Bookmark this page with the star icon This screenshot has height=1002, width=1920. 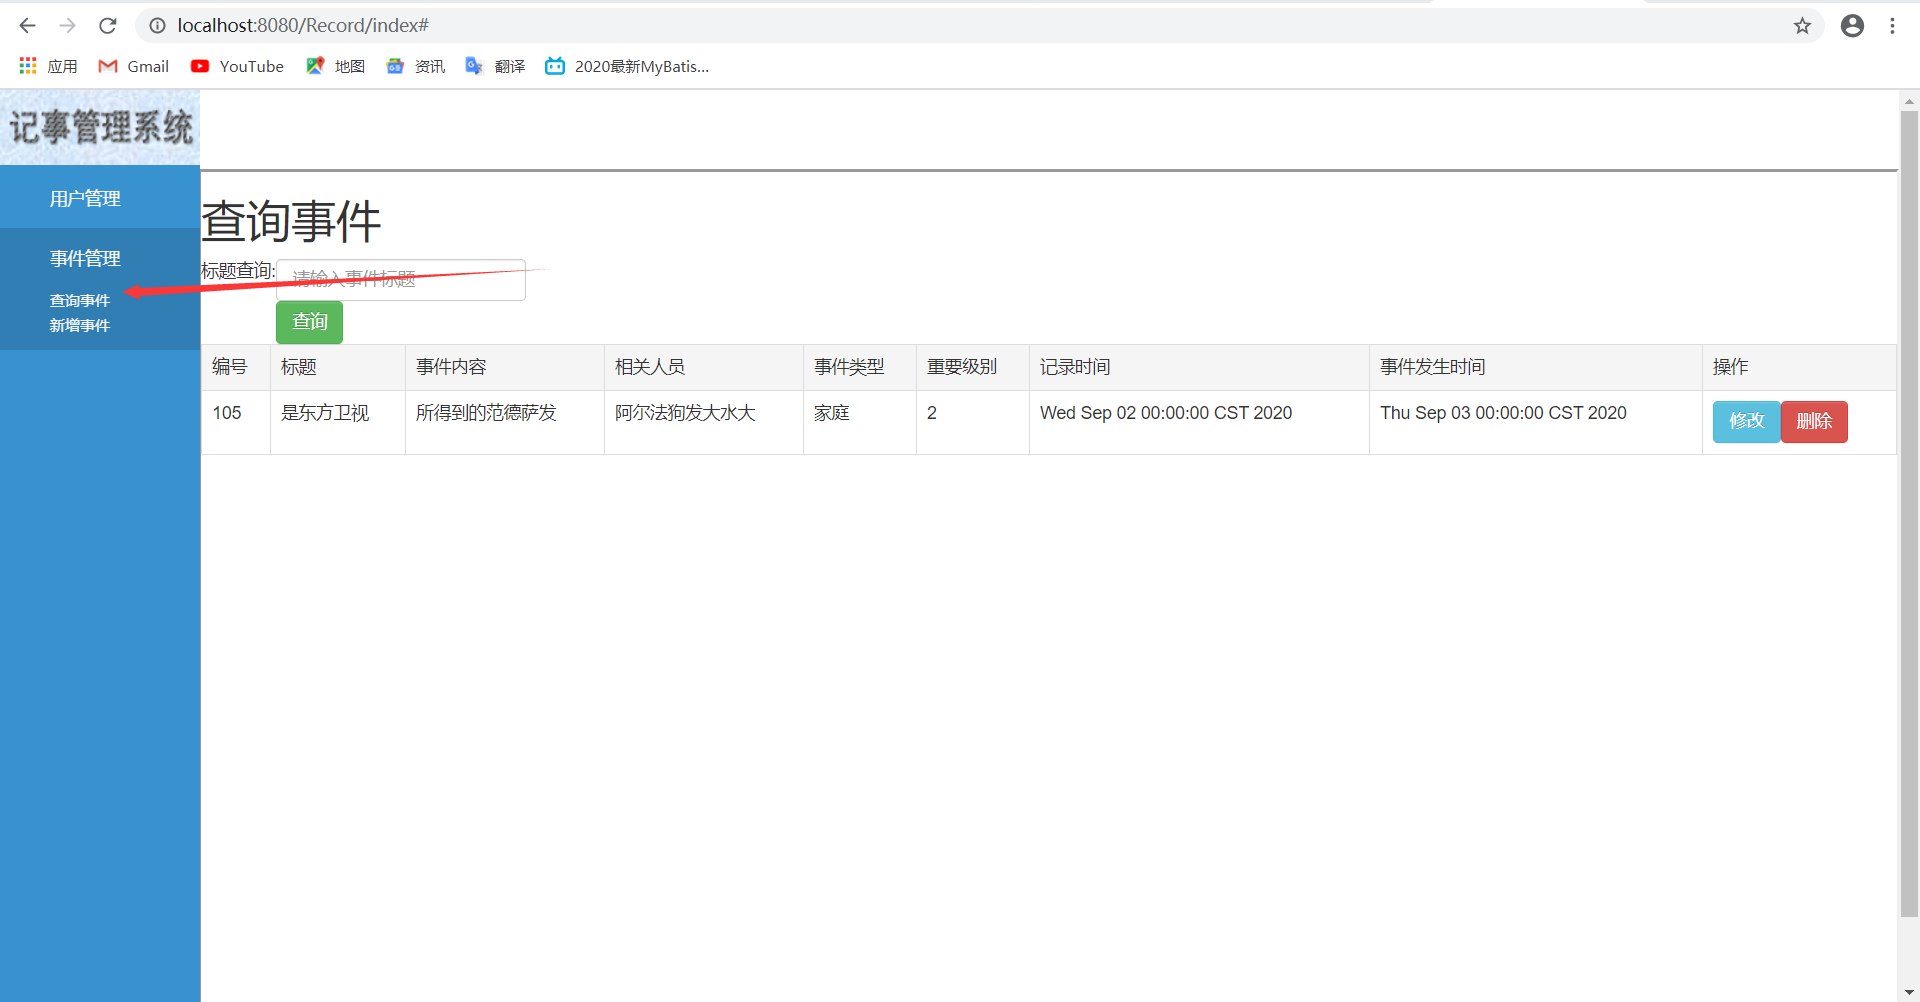1802,26
